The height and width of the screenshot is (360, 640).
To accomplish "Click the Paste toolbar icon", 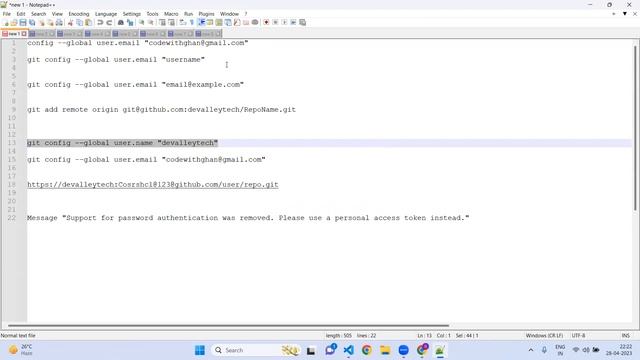I will 88,22.
